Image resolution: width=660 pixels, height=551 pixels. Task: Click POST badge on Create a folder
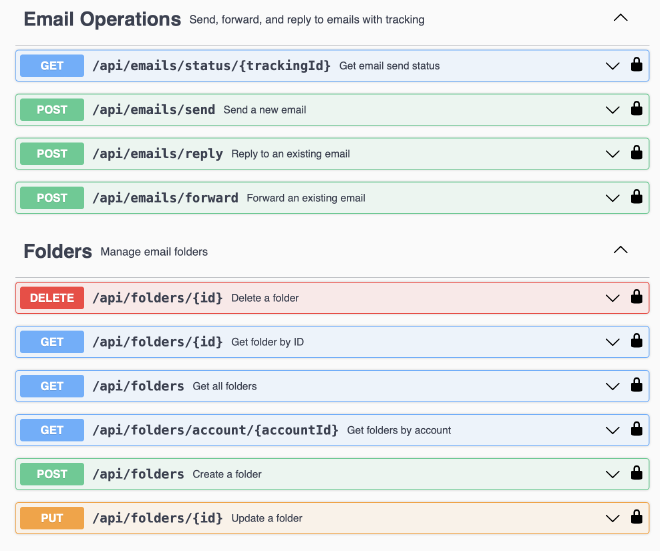click(x=52, y=474)
